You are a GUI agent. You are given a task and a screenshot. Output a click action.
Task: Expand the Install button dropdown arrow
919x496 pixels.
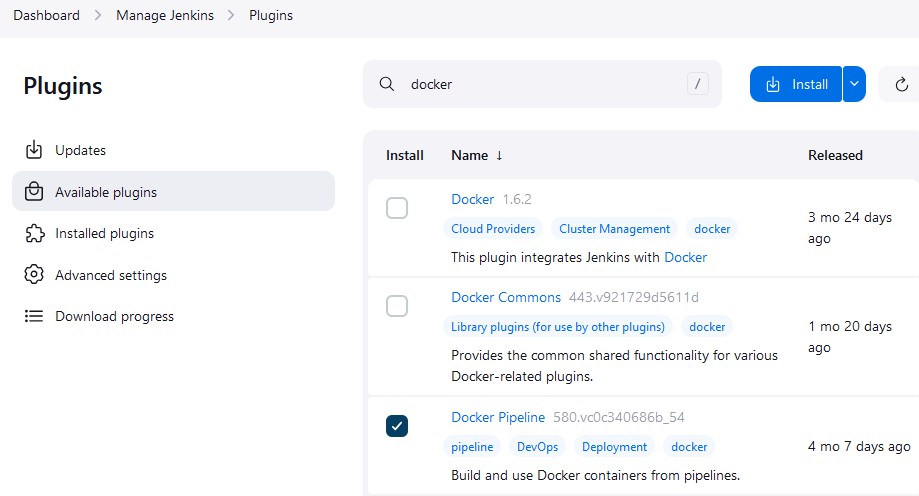855,84
